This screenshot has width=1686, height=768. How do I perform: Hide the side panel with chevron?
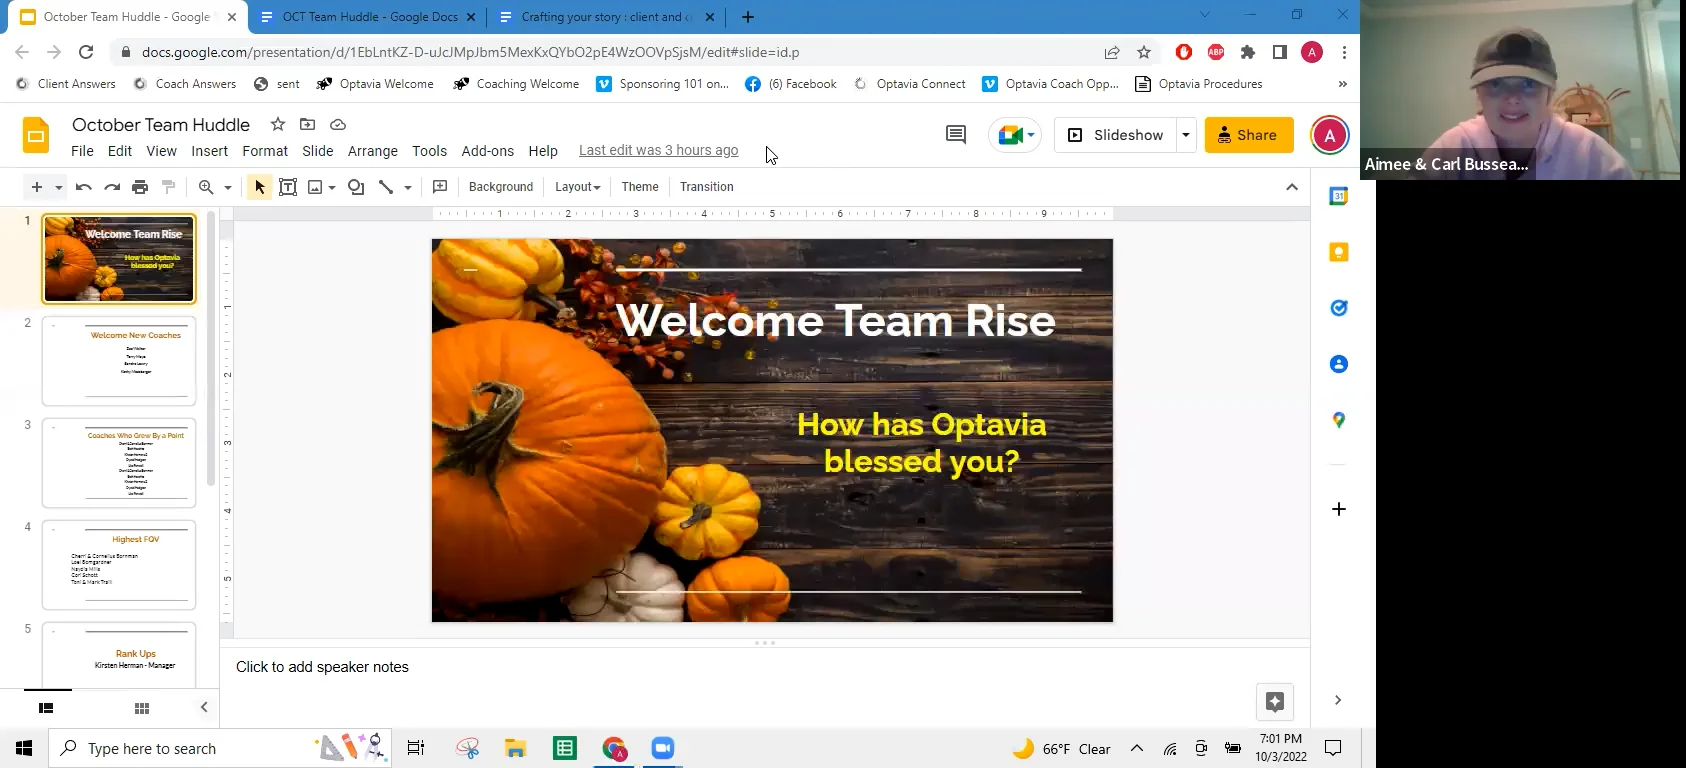pos(1338,700)
